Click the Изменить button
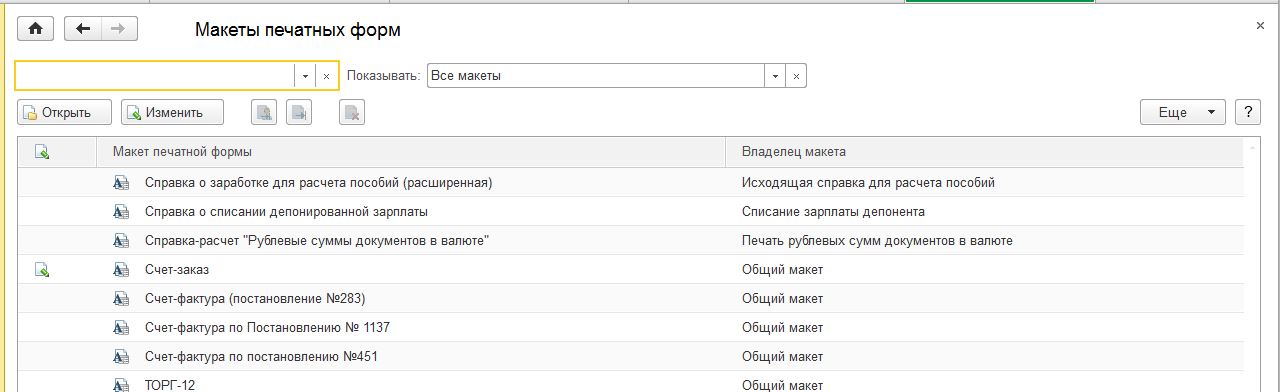This screenshot has width=1280, height=392. pyautogui.click(x=172, y=113)
